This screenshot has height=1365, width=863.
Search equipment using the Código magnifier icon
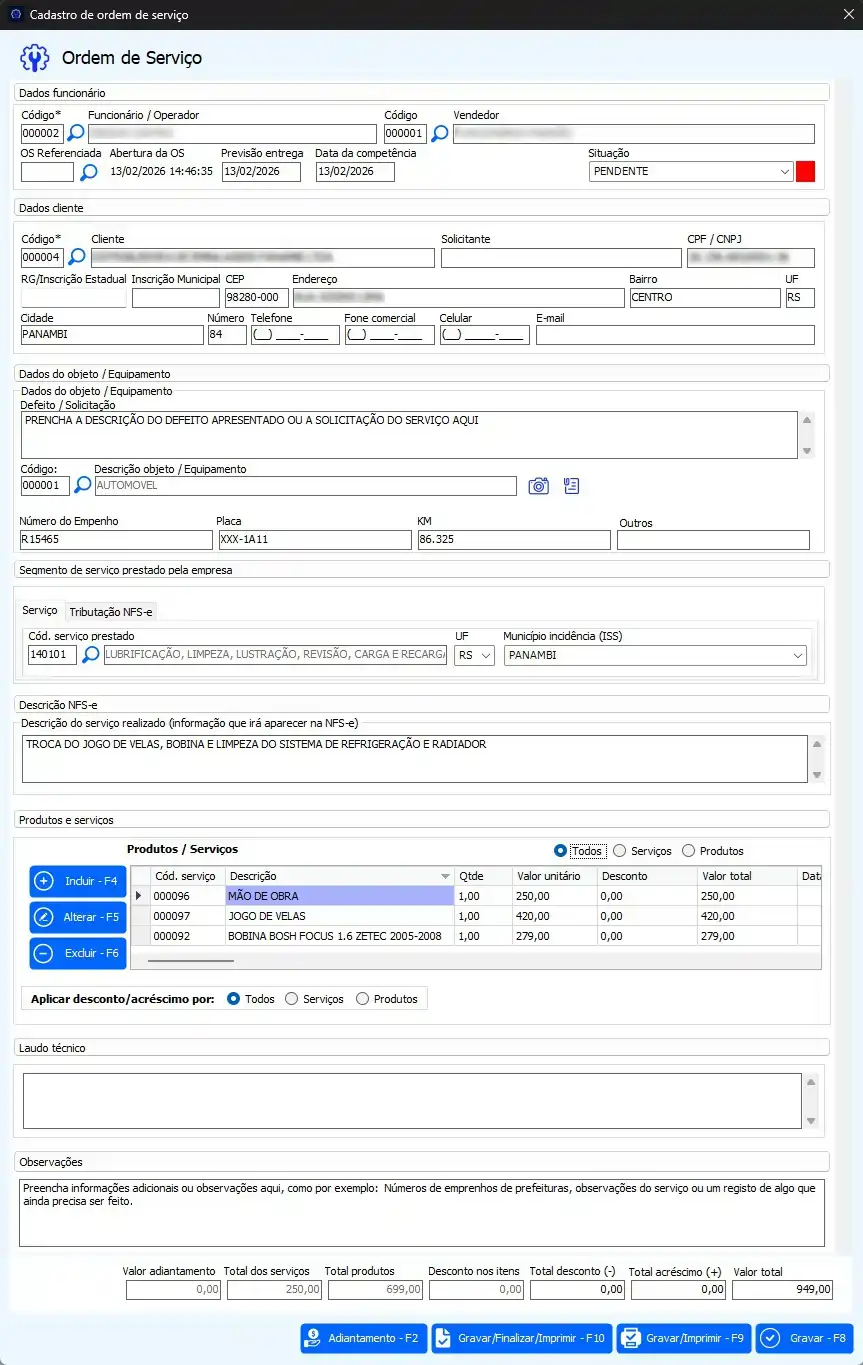pyautogui.click(x=82, y=486)
